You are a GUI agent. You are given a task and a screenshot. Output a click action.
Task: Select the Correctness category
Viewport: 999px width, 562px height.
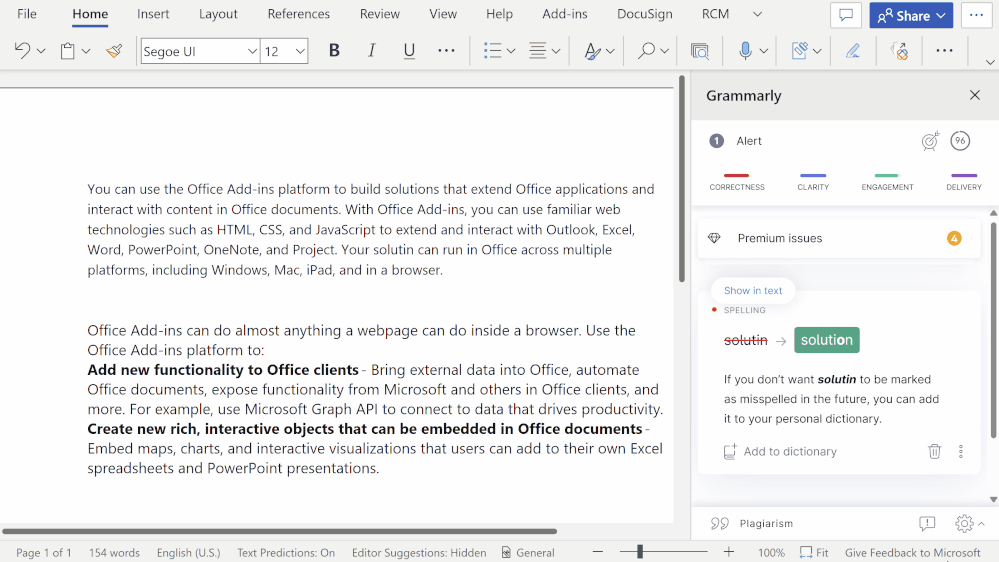pos(737,182)
